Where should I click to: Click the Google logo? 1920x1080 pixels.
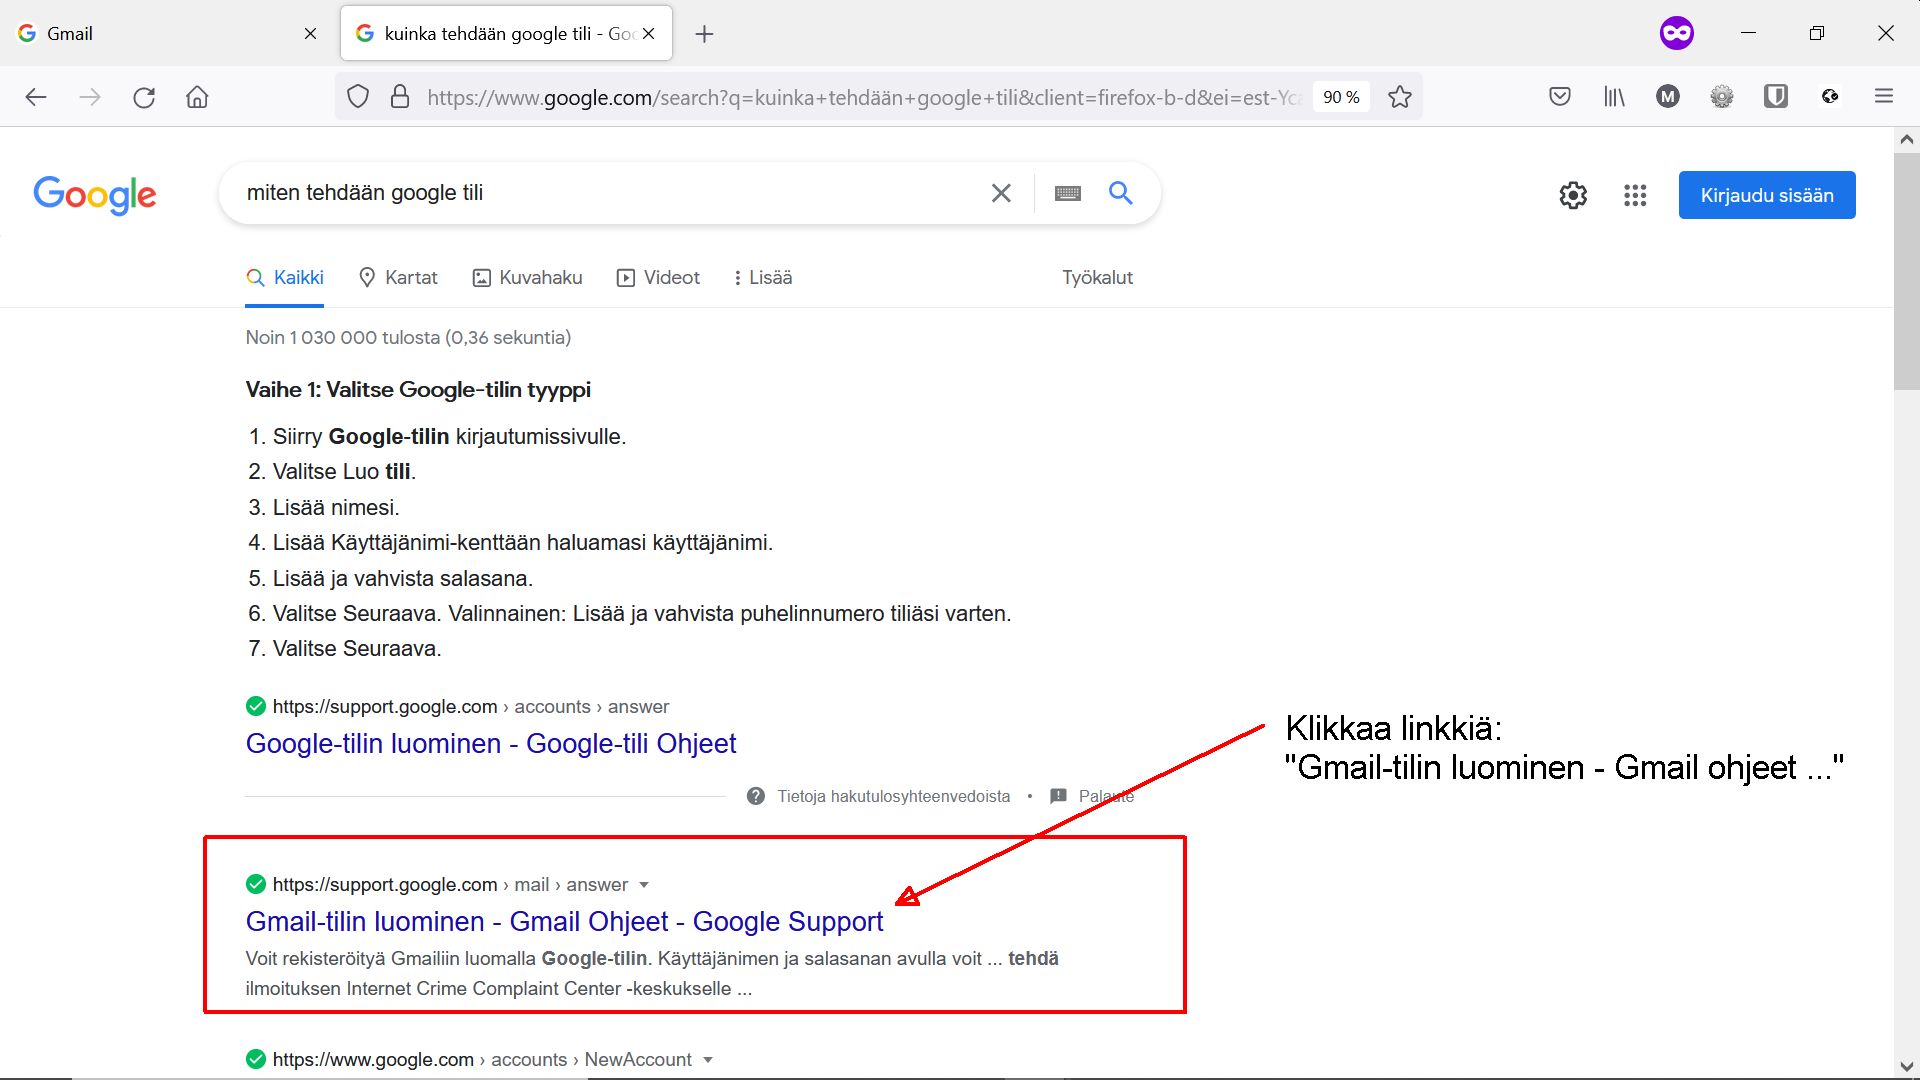tap(95, 195)
